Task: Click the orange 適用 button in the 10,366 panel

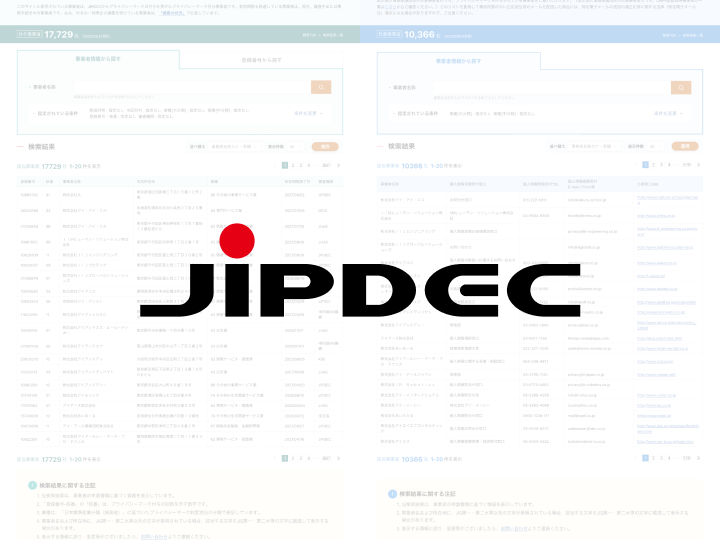Action: coord(685,146)
